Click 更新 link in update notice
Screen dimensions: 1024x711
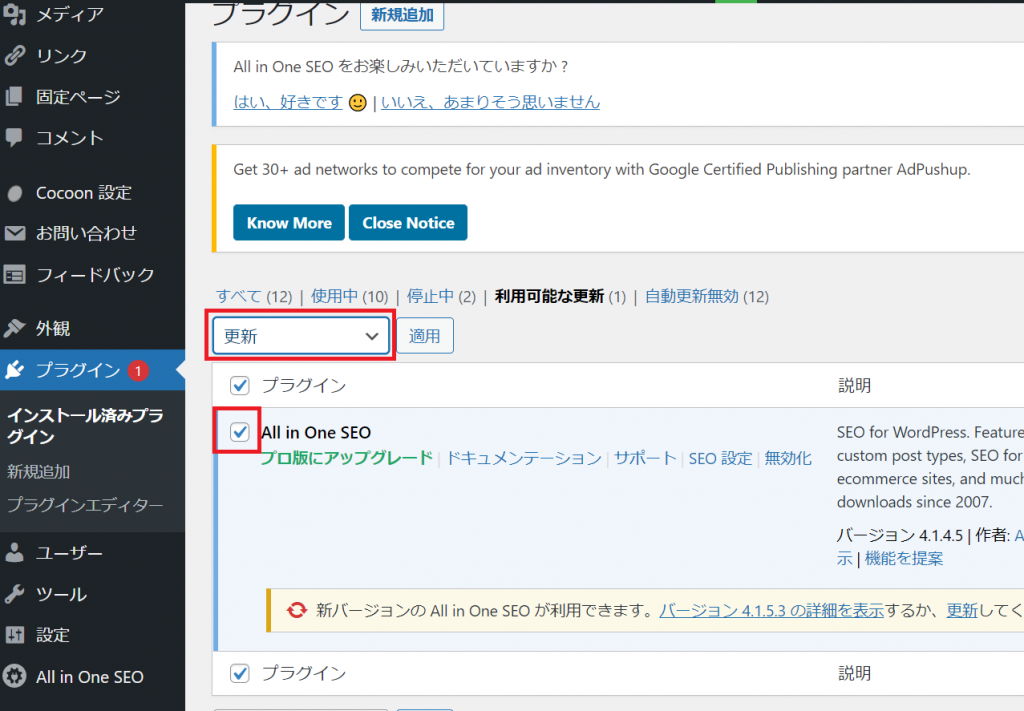coord(962,610)
